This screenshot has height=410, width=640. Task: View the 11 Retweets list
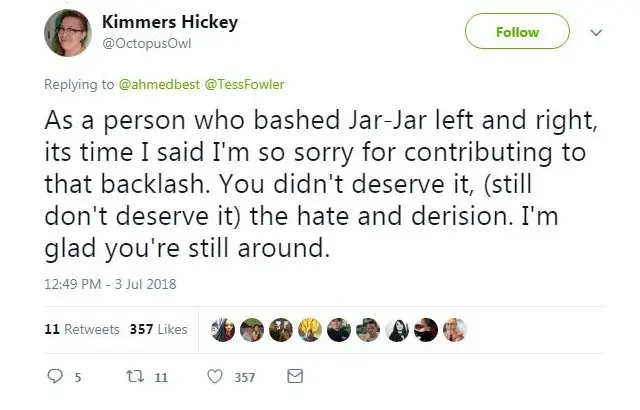pos(83,329)
